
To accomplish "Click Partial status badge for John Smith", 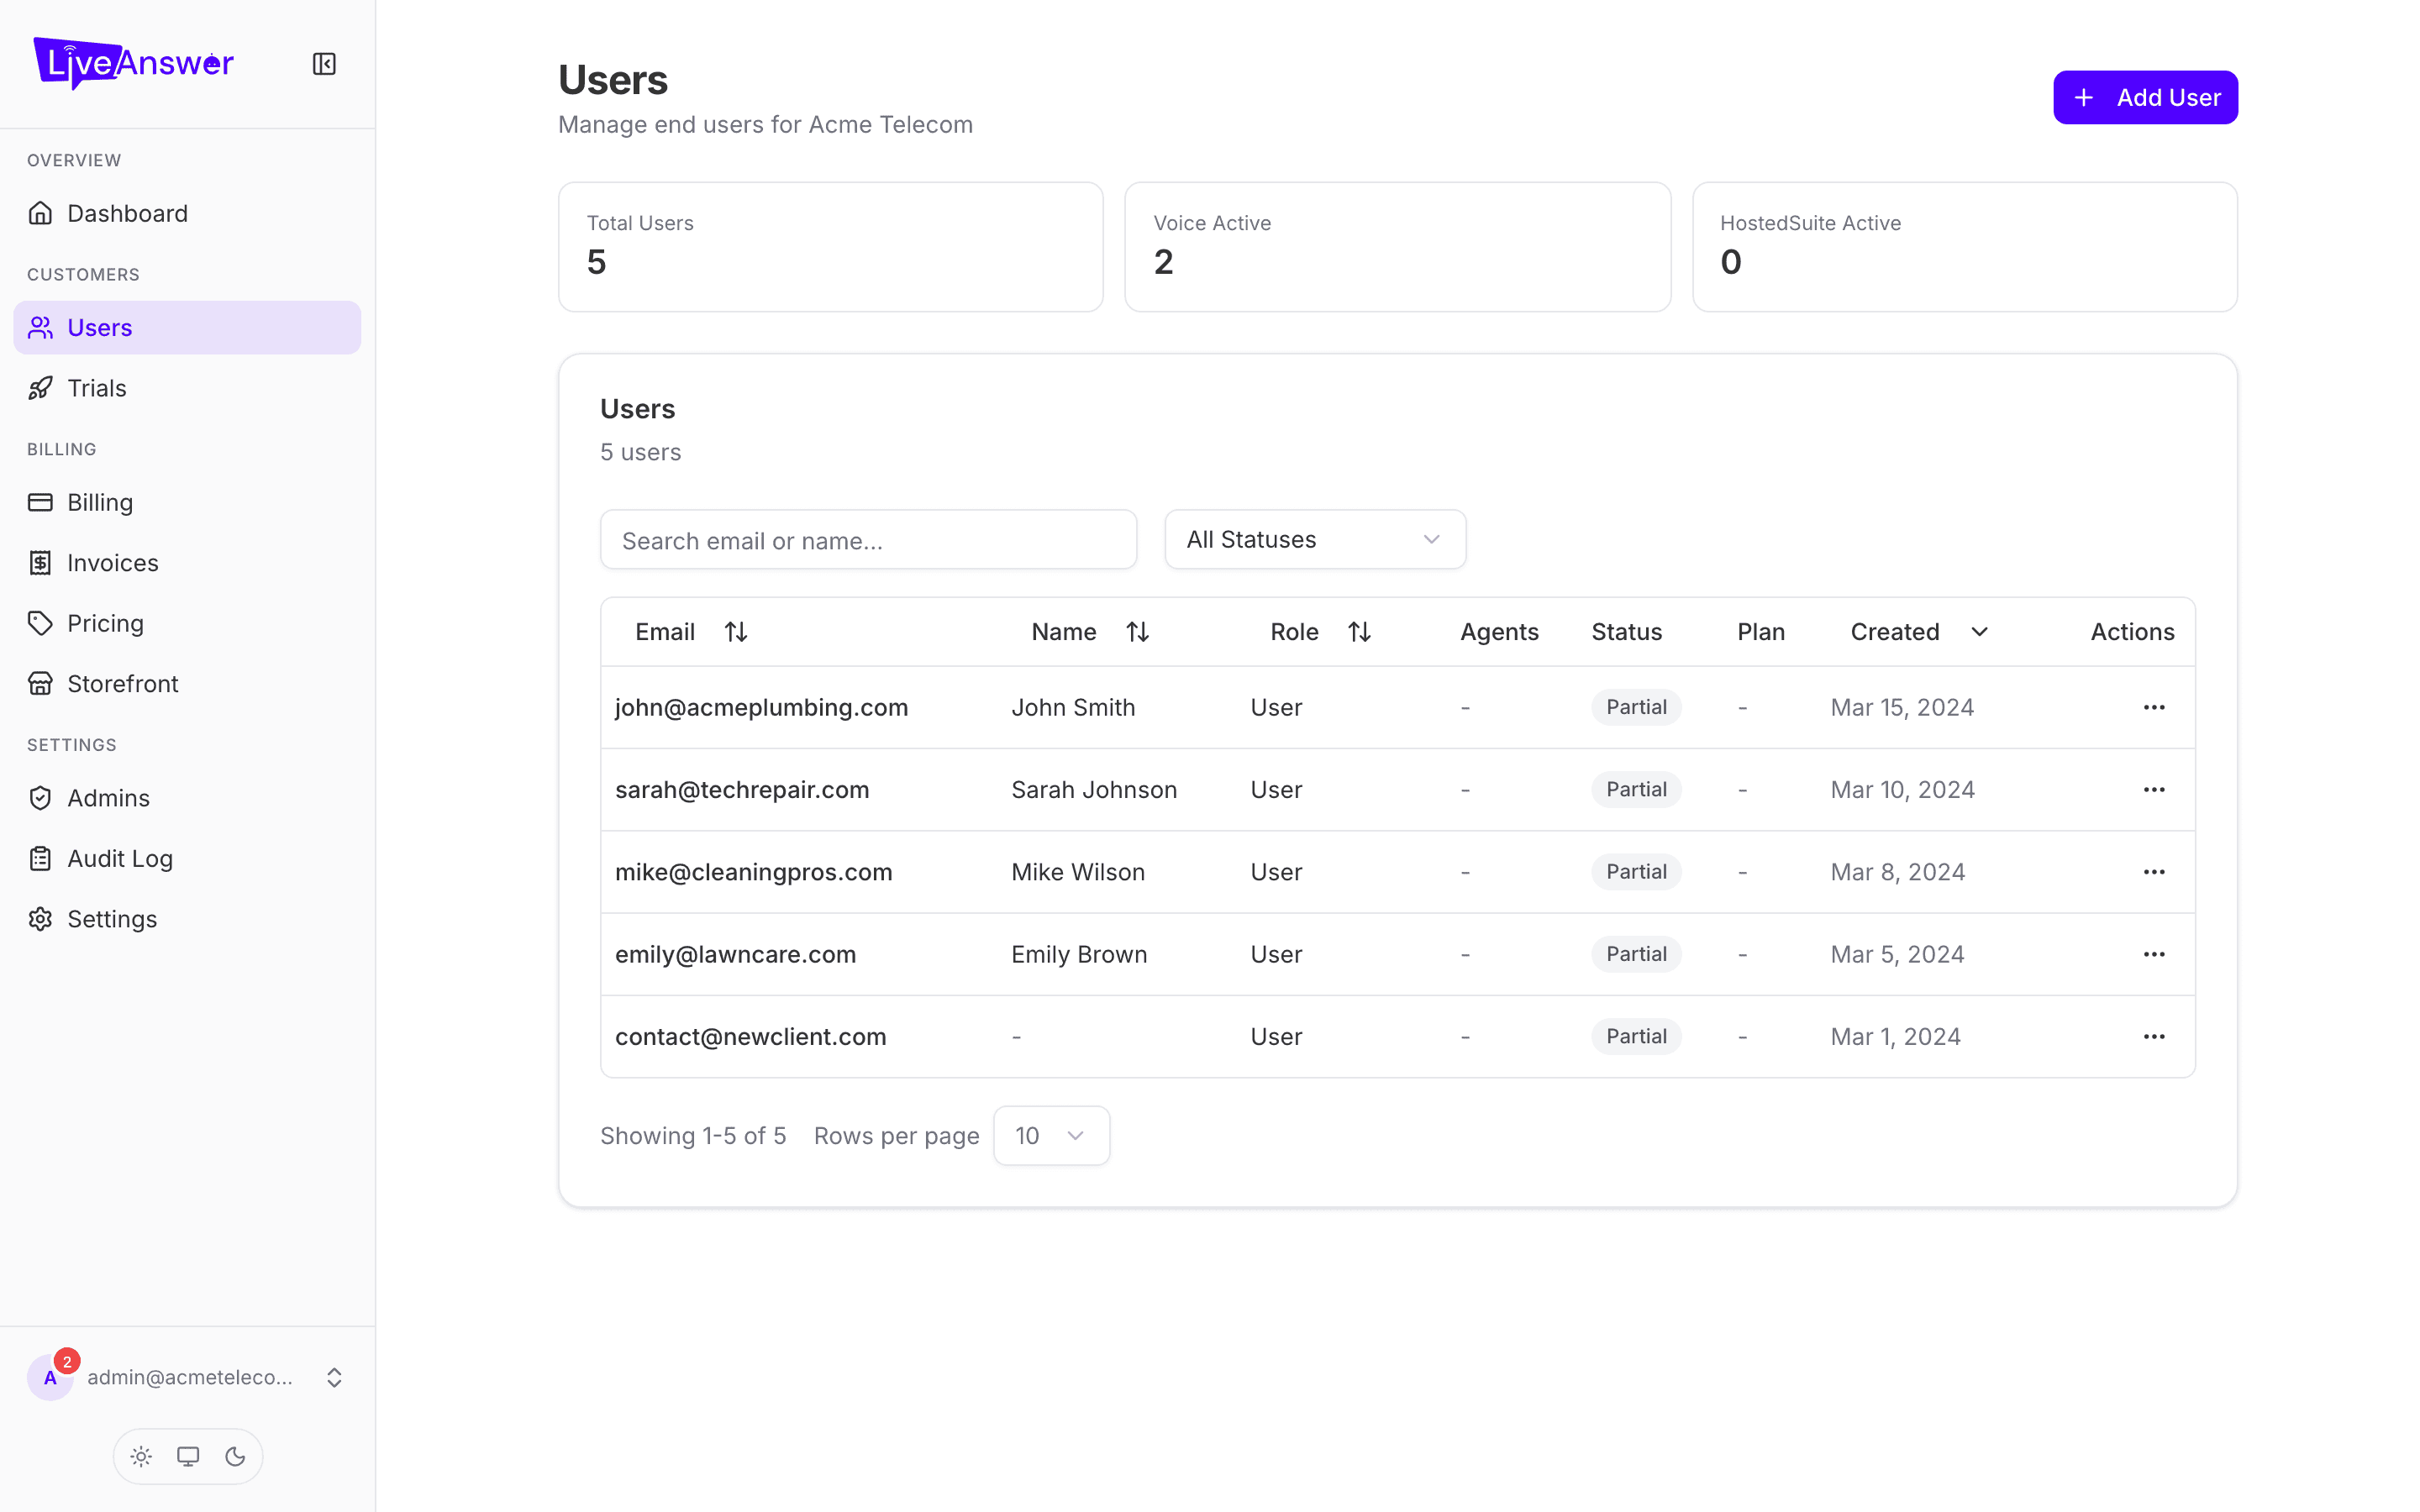I will (x=1636, y=707).
